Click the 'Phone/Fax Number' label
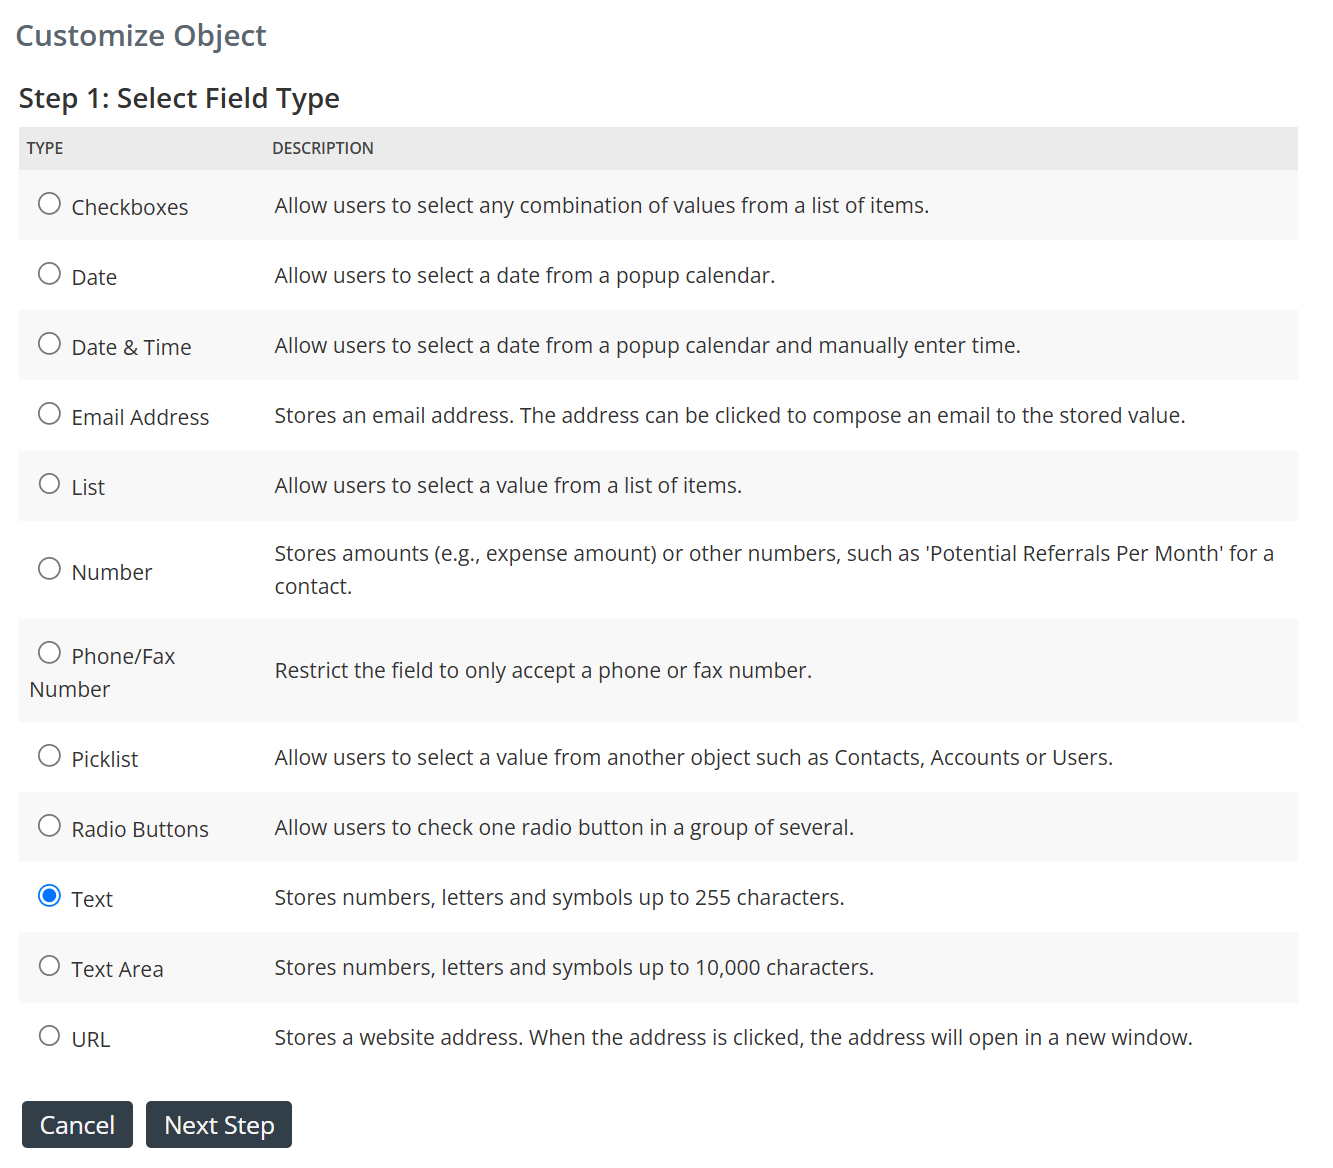Screen dimensions: 1333x1168 tap(103, 672)
